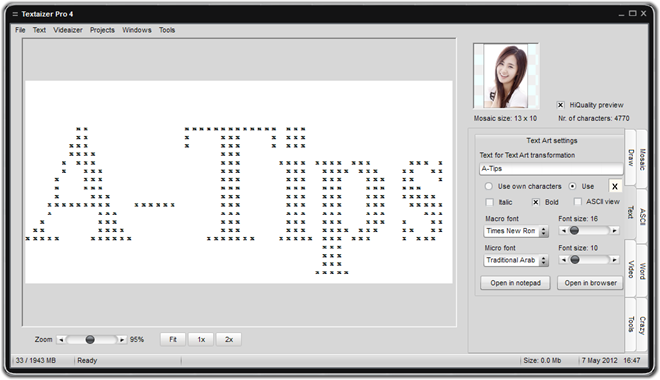The width and height of the screenshot is (660, 380).
Task: Decrease Micro font size with left arrow
Action: pyautogui.click(x=564, y=260)
